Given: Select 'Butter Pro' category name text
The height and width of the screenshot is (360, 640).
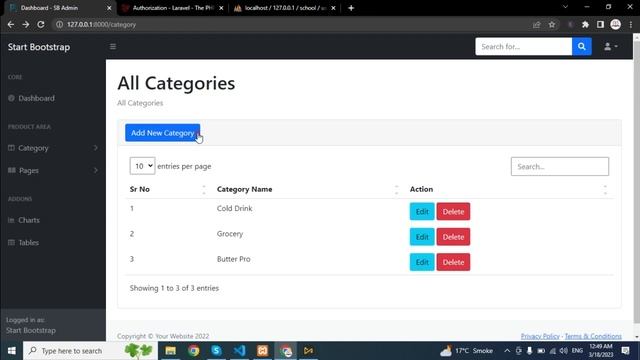Looking at the screenshot, I should (233, 259).
